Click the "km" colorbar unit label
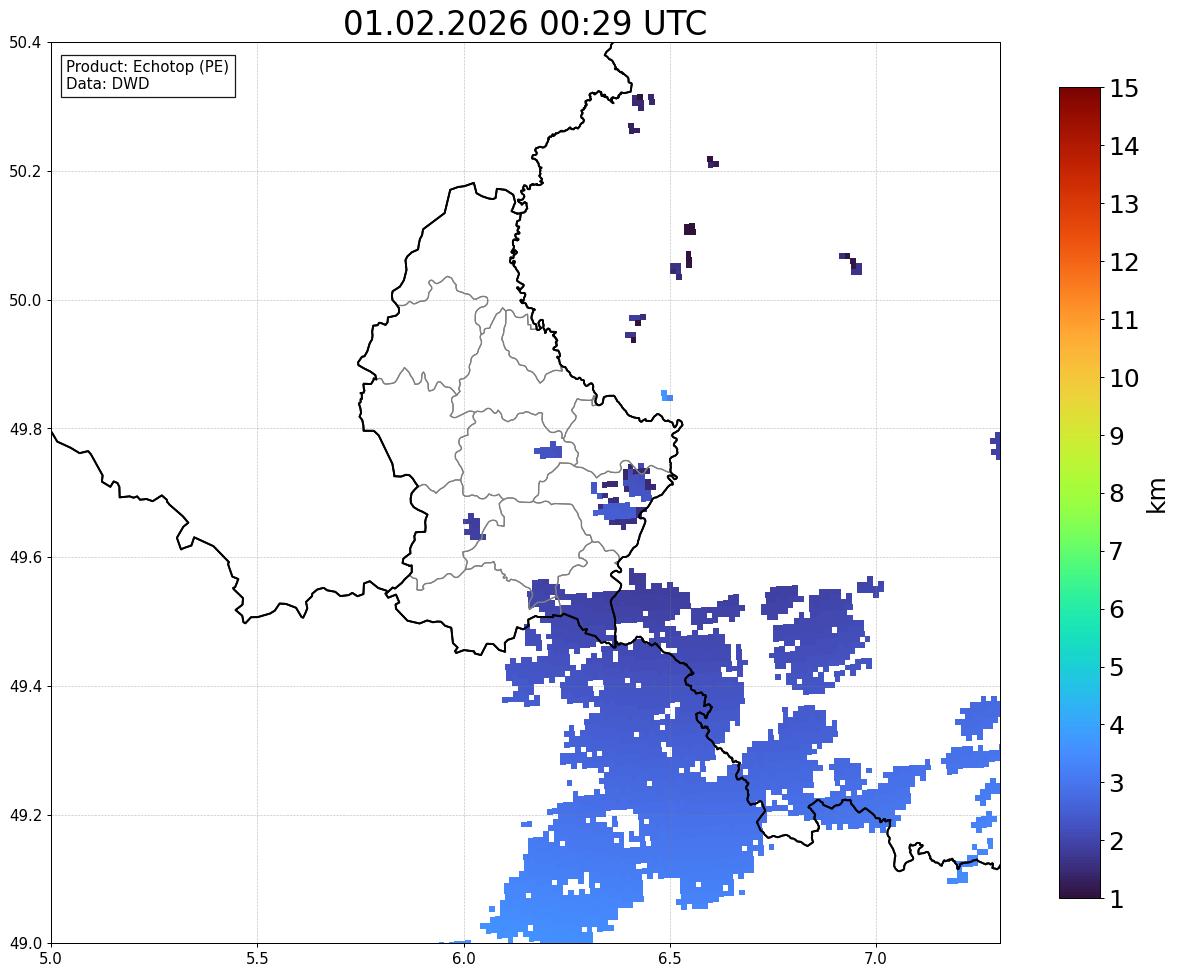1178x976 pixels. (x=1157, y=494)
